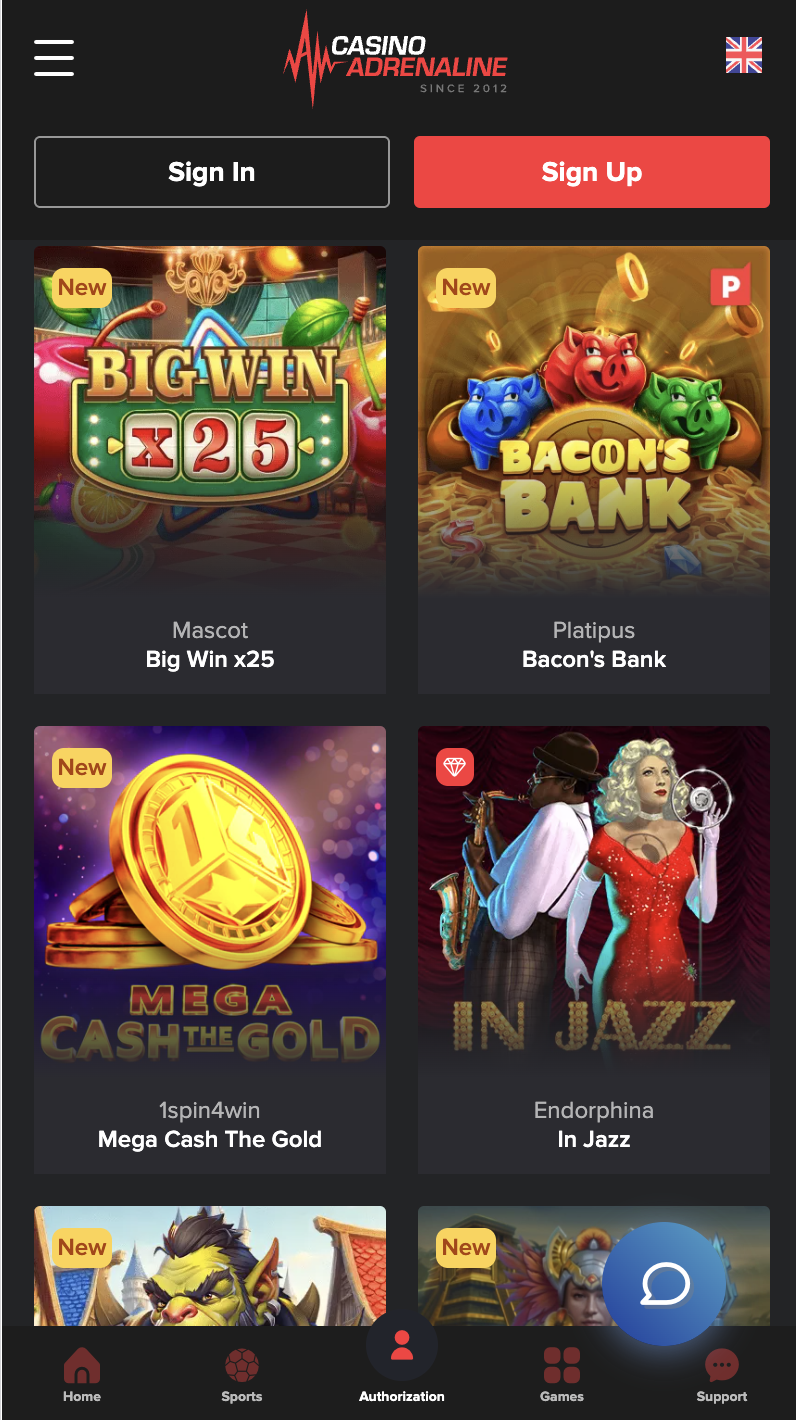This screenshot has width=796, height=1420.
Task: Open the Big Win x25 game thumbnail
Action: (210, 420)
